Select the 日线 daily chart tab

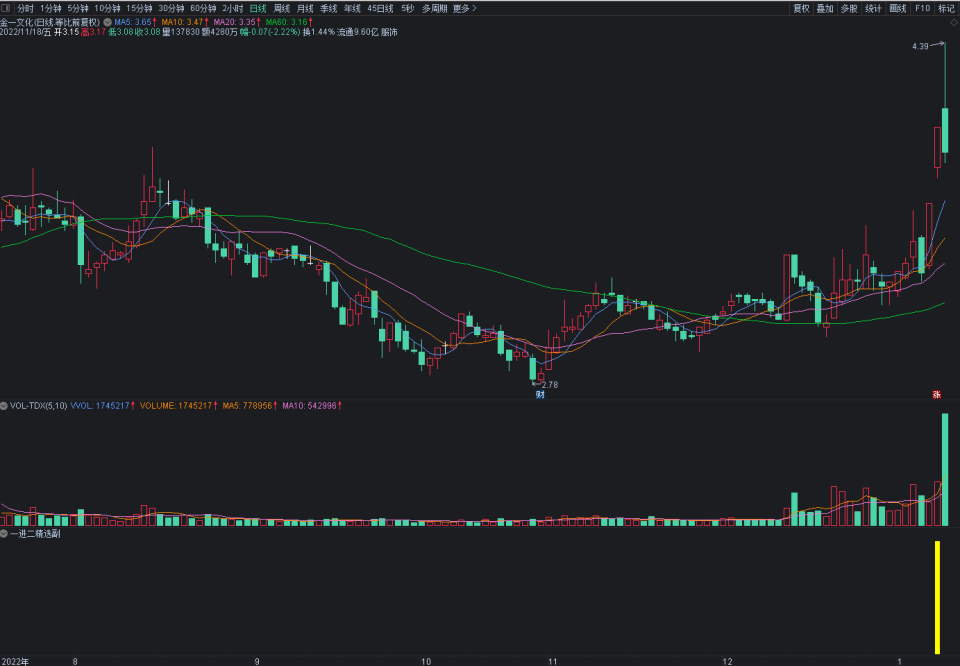click(x=258, y=9)
